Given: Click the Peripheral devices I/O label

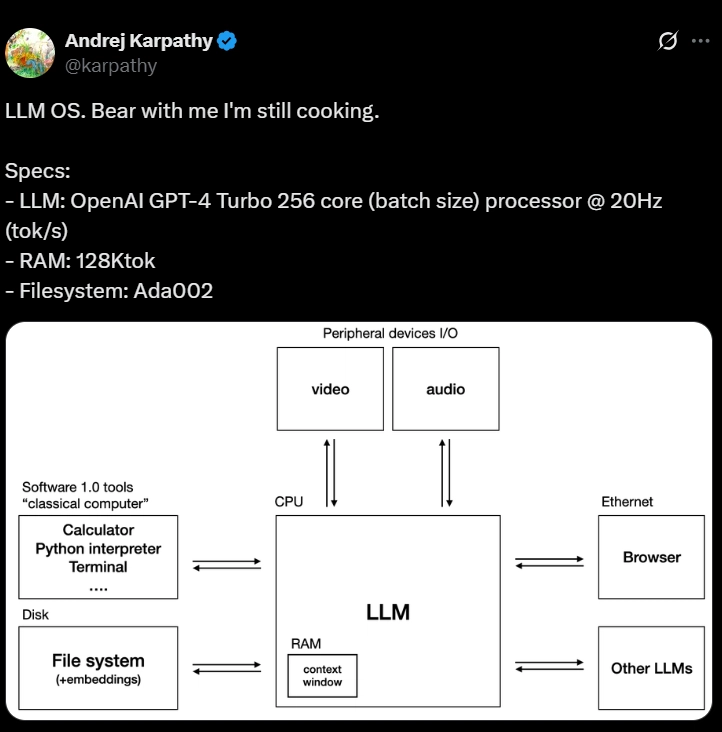Looking at the screenshot, I should (x=390, y=333).
